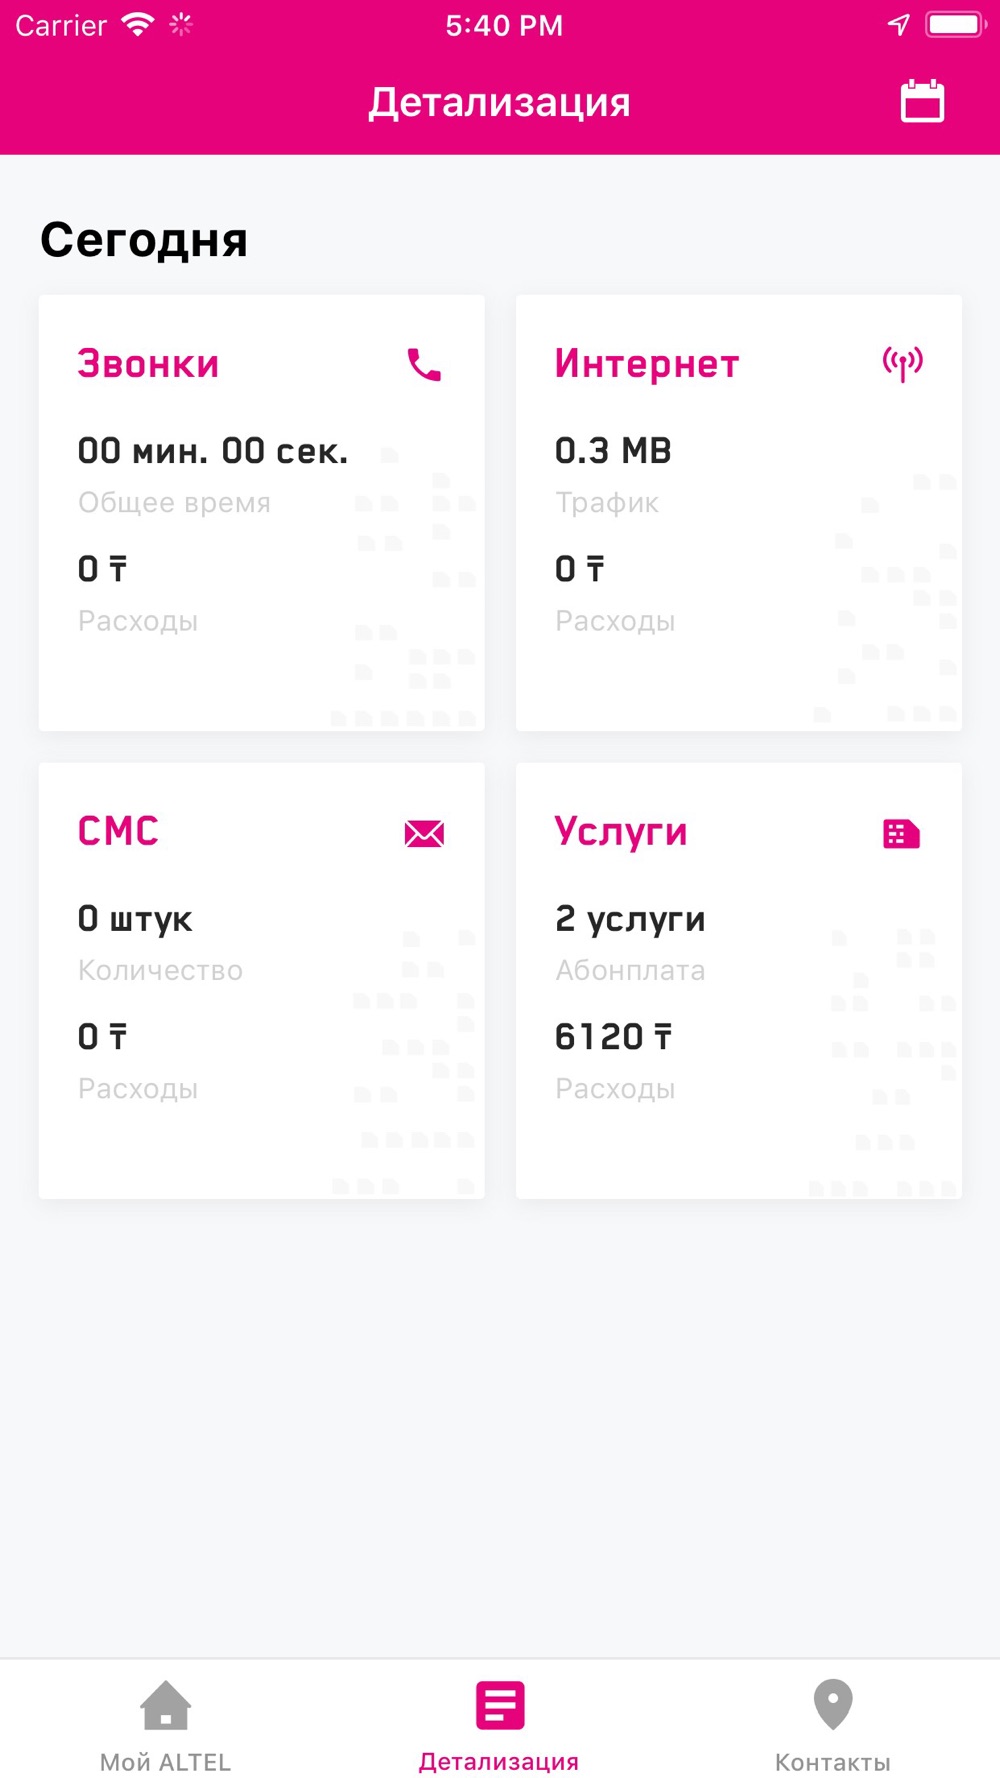Switch to the Контакты tab label
Image resolution: width=1000 pixels, height=1778 pixels.
tap(833, 1762)
